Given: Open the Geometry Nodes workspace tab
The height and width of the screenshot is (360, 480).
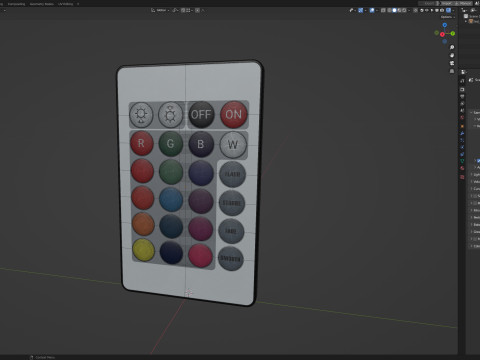Looking at the screenshot, I should [x=42, y=4].
